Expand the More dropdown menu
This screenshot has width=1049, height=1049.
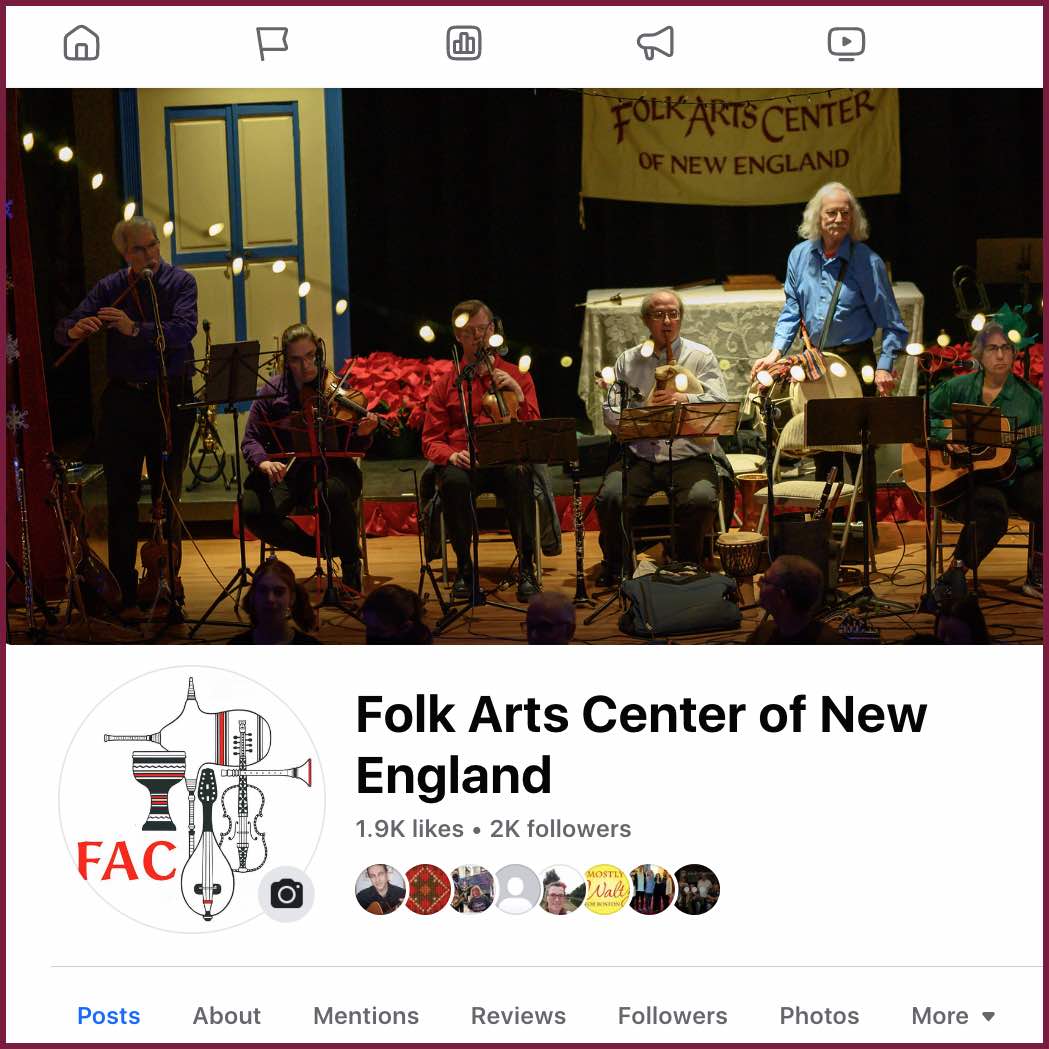pyautogui.click(x=953, y=1016)
